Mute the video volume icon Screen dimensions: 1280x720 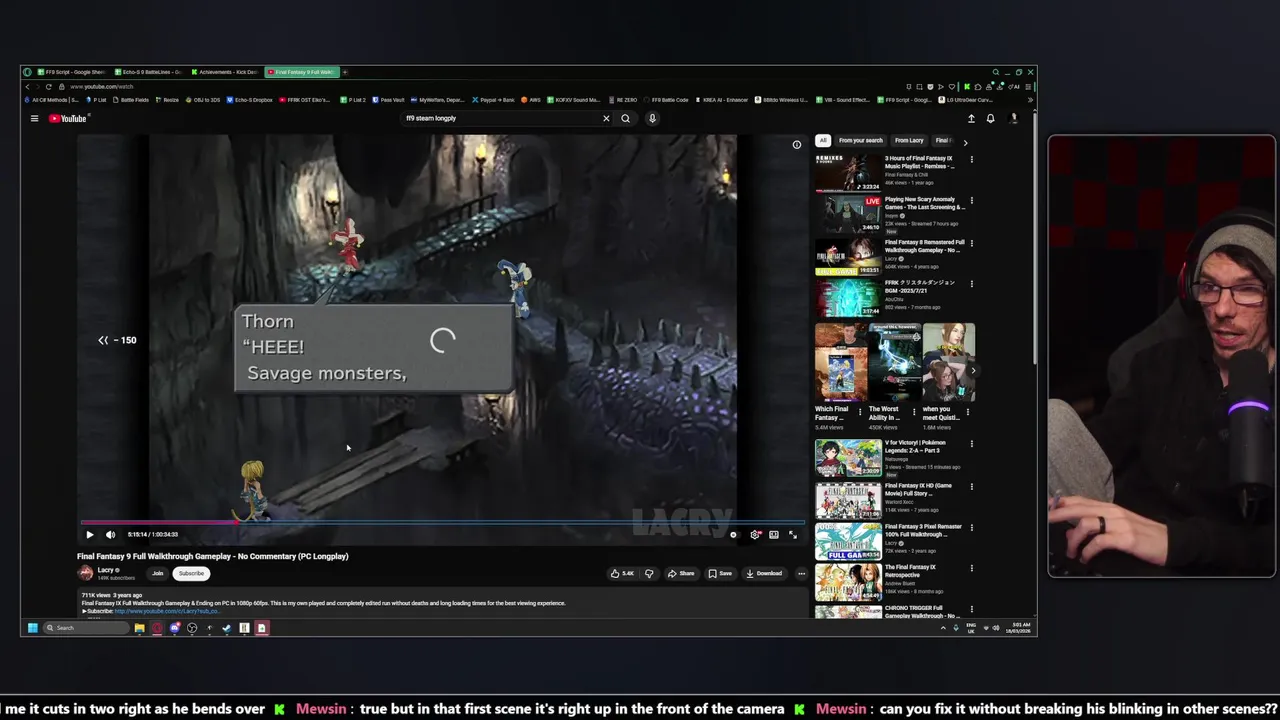pyautogui.click(x=110, y=534)
